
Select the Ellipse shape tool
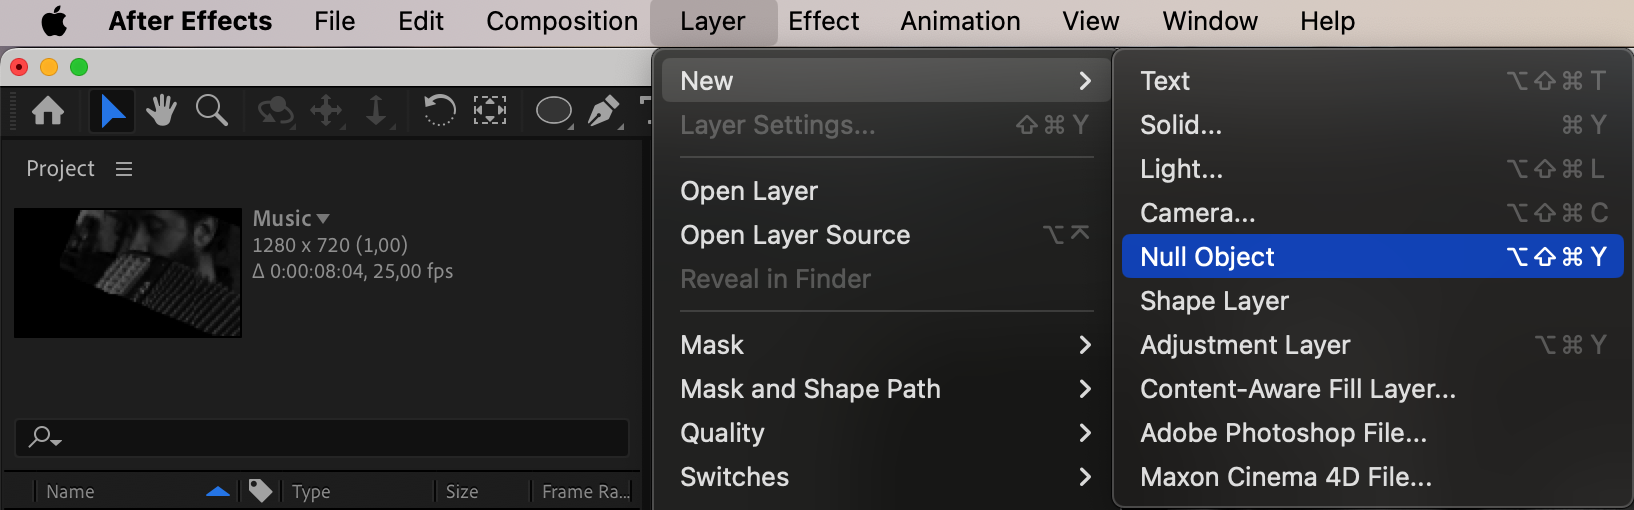coord(554,110)
